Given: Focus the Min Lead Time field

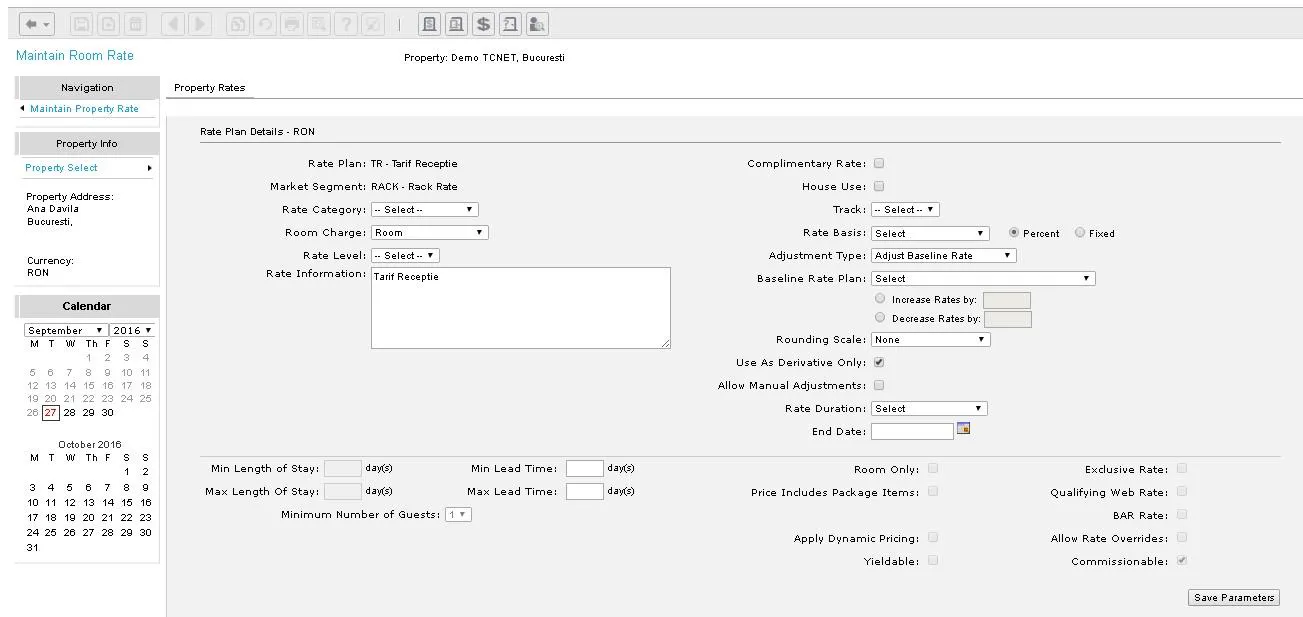Looking at the screenshot, I should click(x=585, y=468).
